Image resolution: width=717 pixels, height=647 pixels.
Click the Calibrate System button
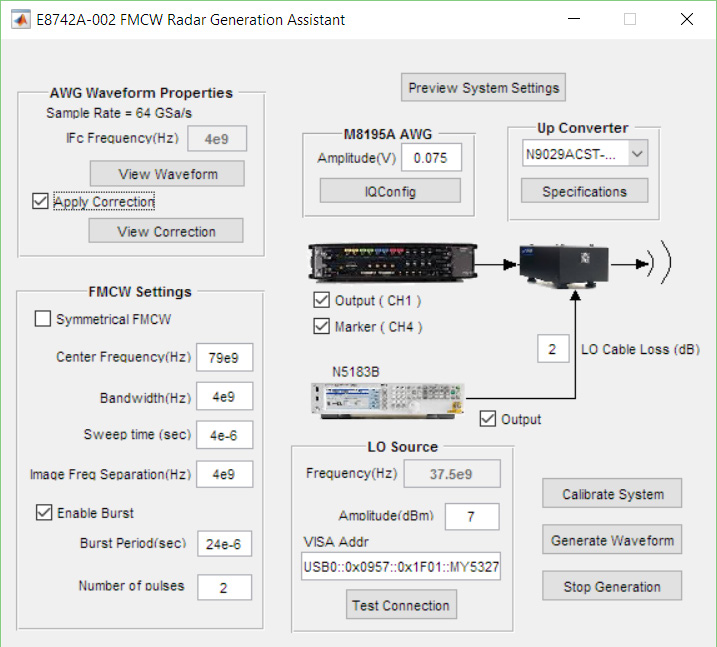tap(612, 494)
